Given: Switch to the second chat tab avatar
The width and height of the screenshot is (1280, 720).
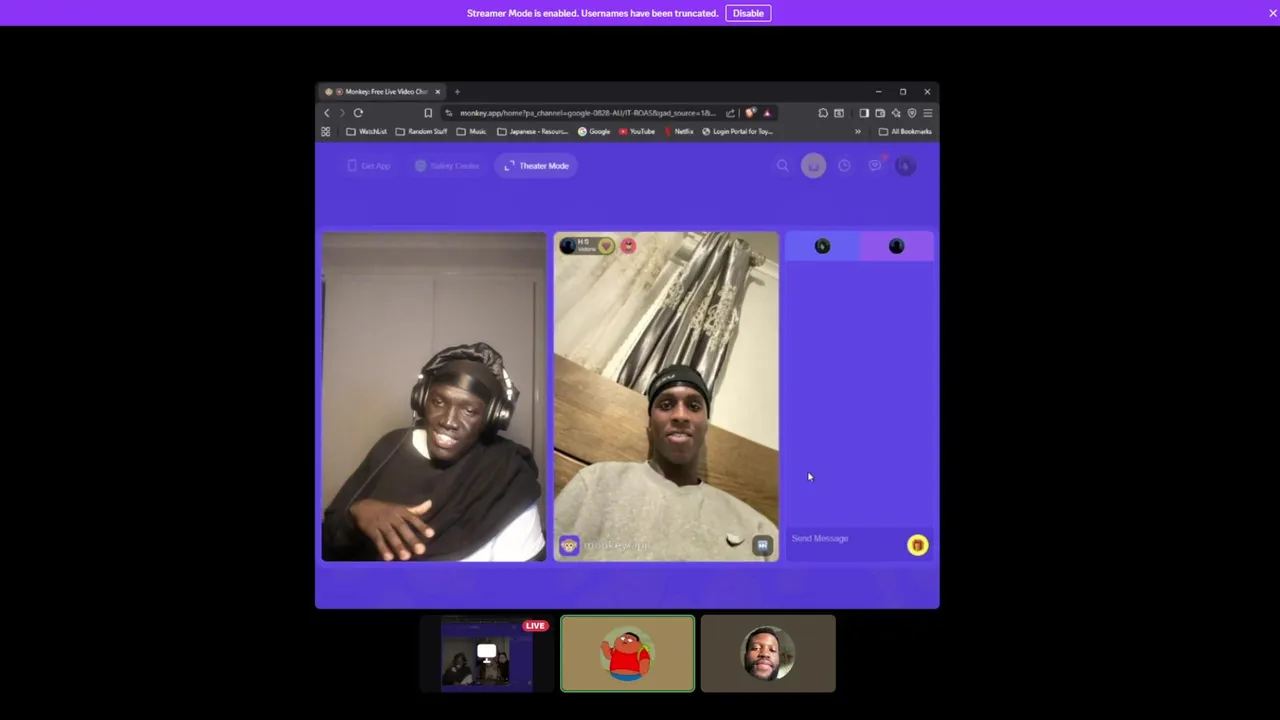Looking at the screenshot, I should (x=896, y=246).
